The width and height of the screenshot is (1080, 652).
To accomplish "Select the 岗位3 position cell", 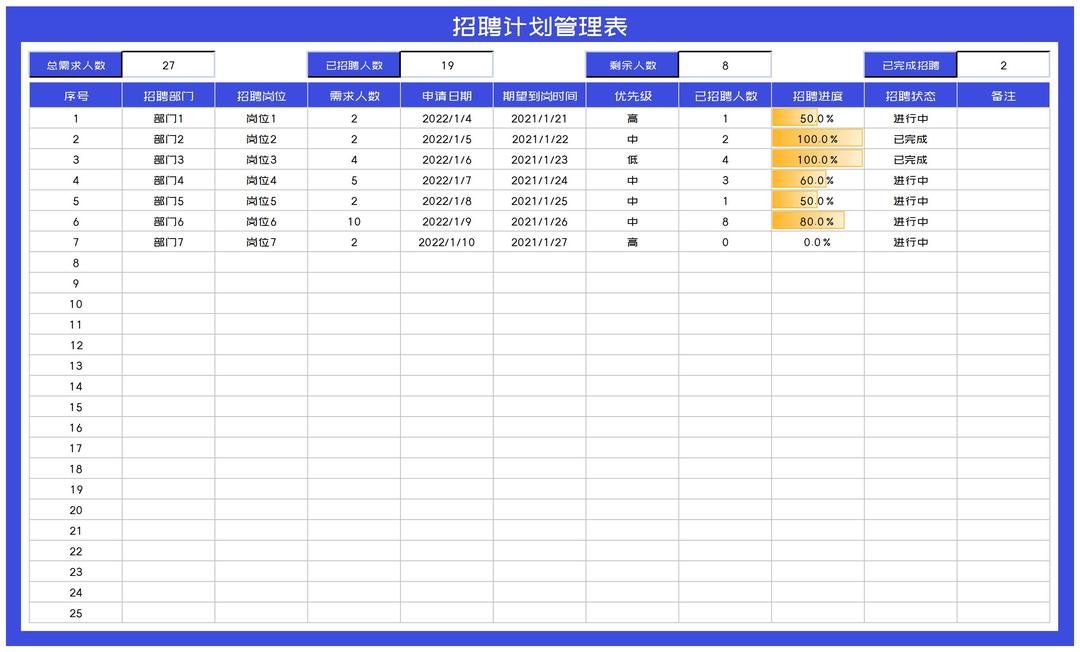I will pos(261,160).
